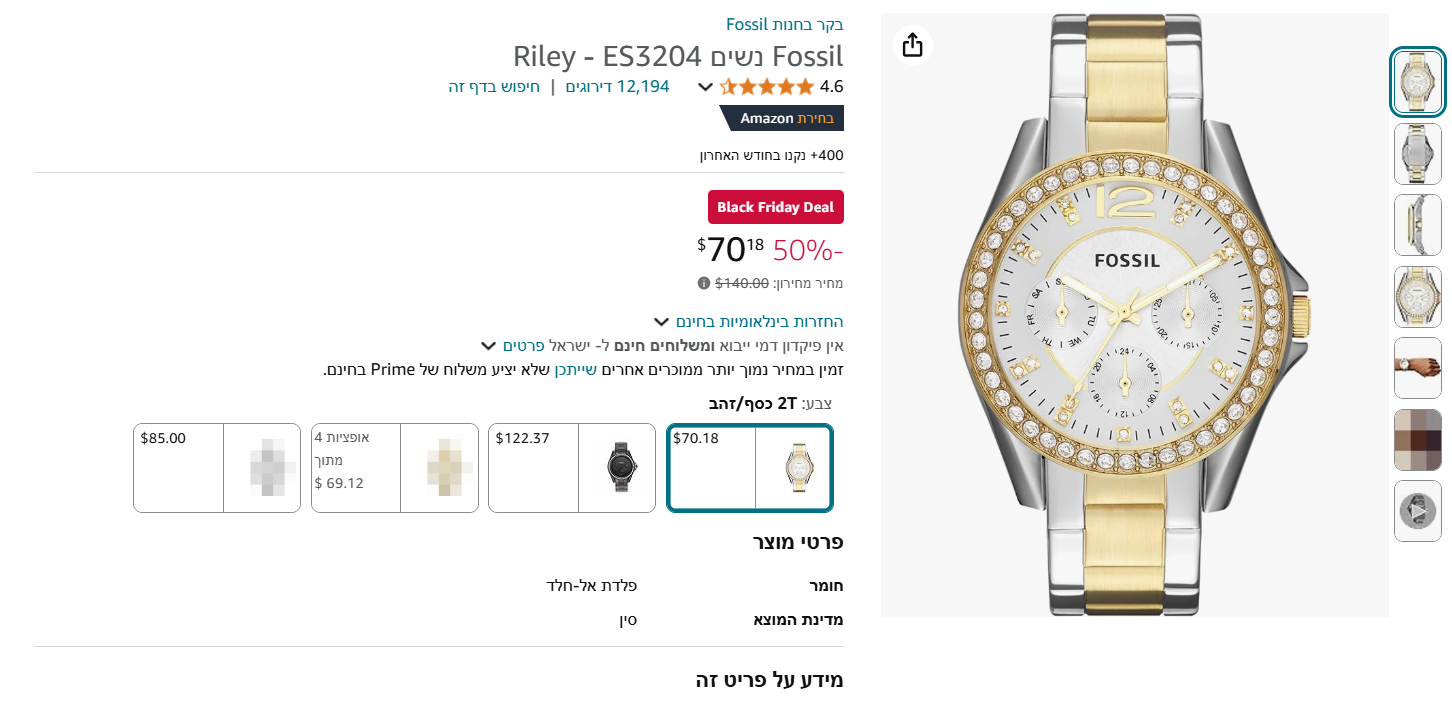Visit the Fossil store link
Image resolution: width=1452 pixels, height=715 pixels.
pos(785,24)
